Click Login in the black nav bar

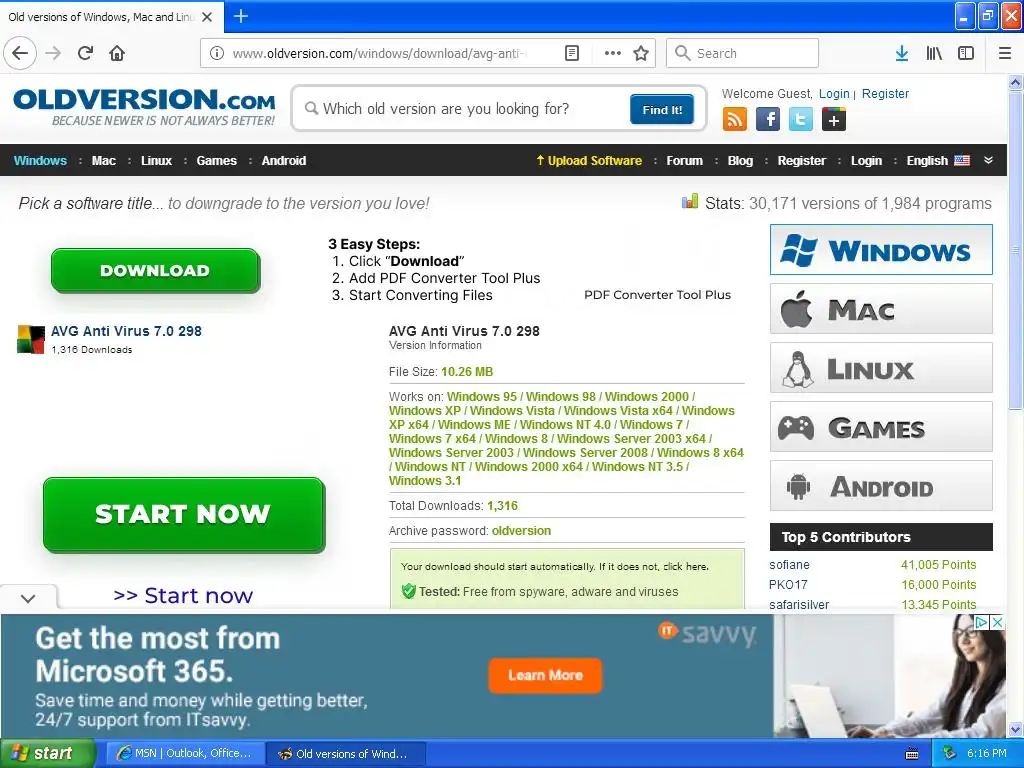[x=866, y=161]
